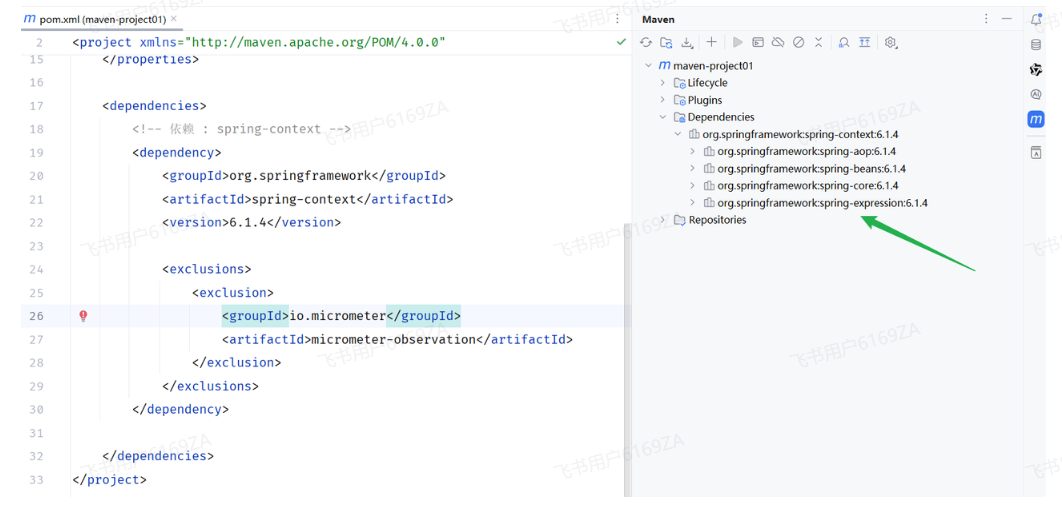
Task: Expand the spring-aop:6.1.4 dependency
Action: (x=693, y=152)
